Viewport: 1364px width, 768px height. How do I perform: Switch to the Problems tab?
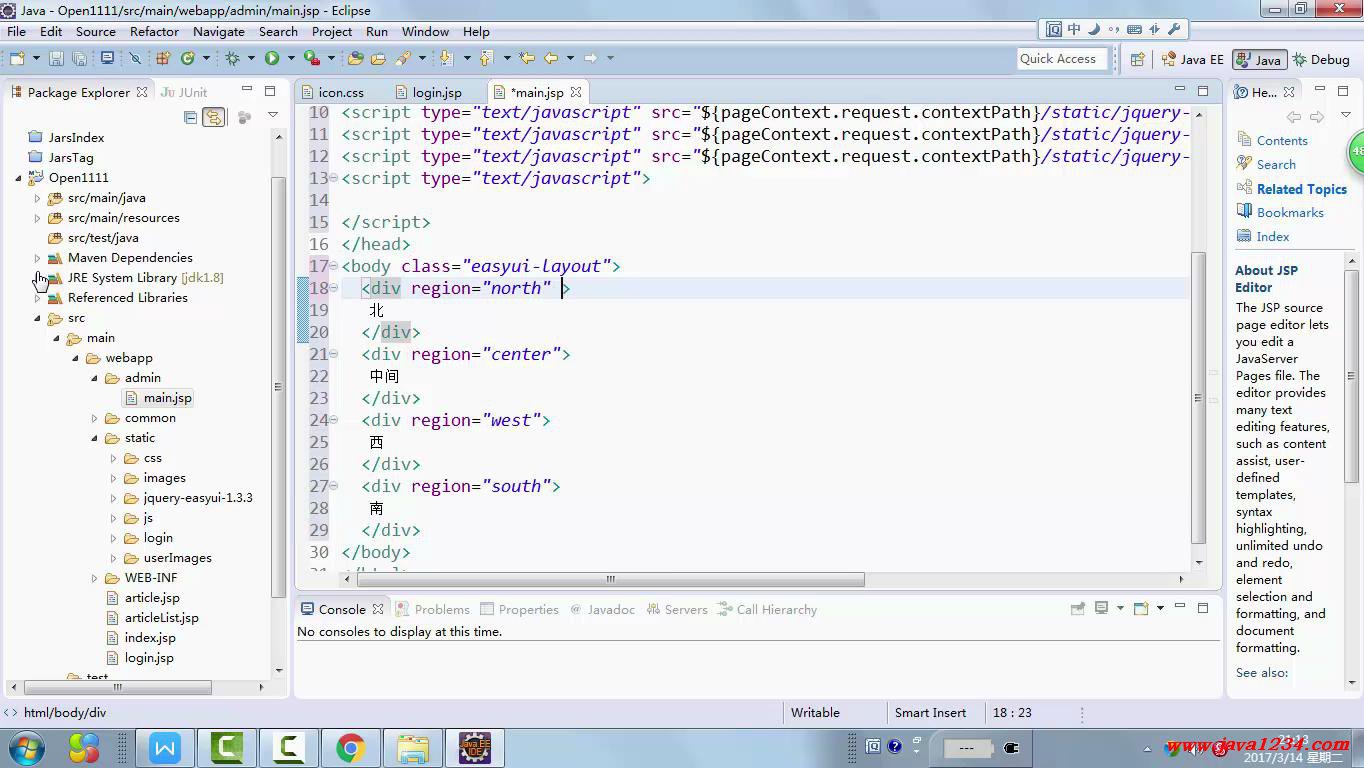pyautogui.click(x=433, y=609)
